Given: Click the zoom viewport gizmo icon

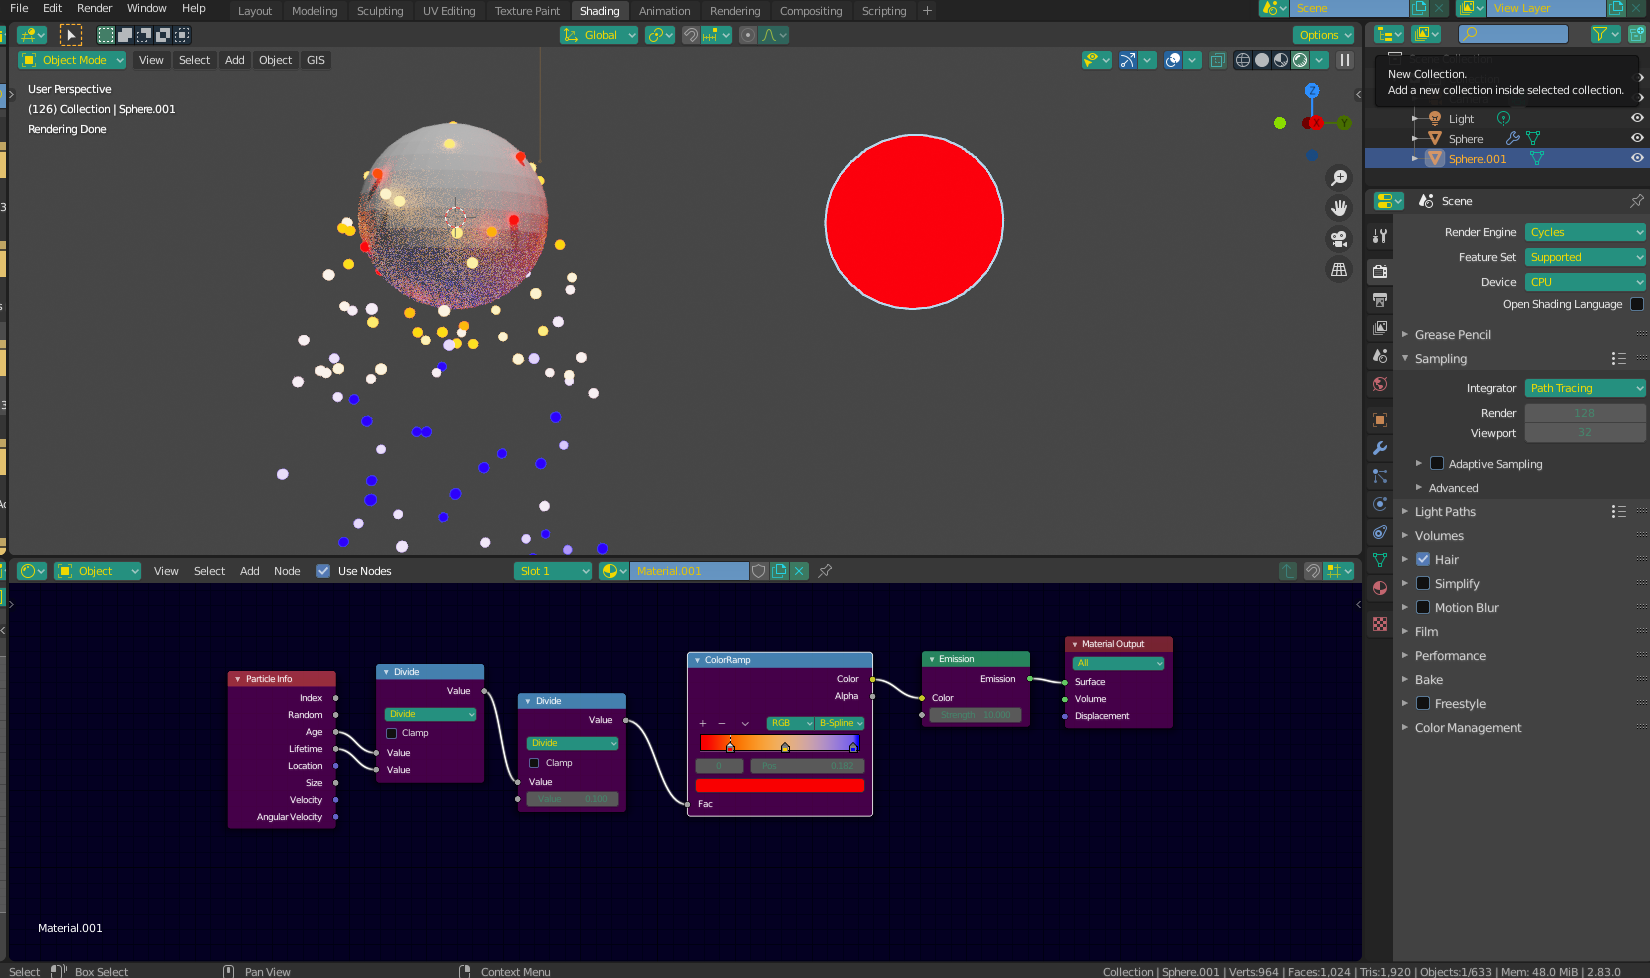Looking at the screenshot, I should tap(1339, 177).
